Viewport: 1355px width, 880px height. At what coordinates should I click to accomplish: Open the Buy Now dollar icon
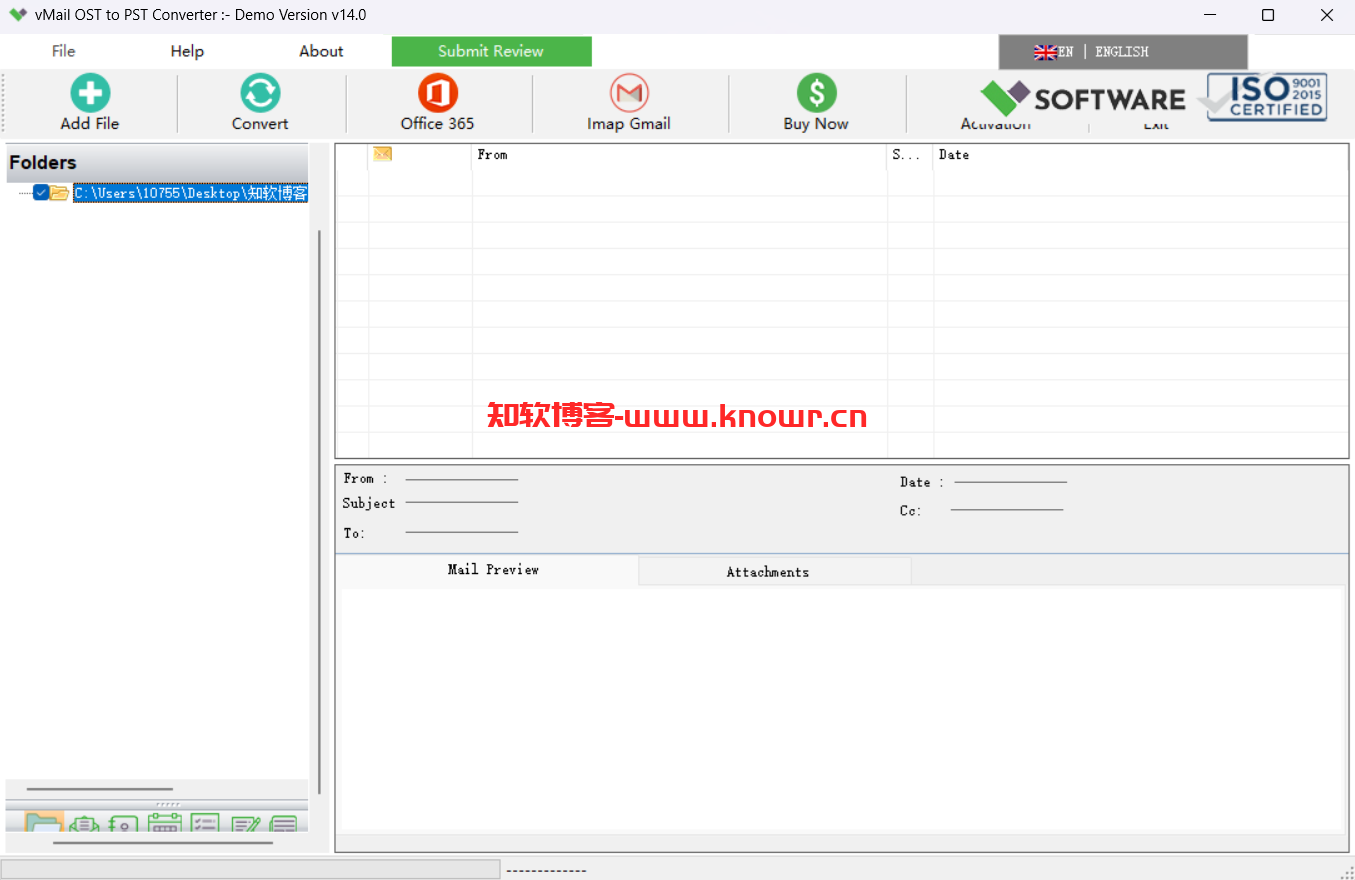[816, 93]
